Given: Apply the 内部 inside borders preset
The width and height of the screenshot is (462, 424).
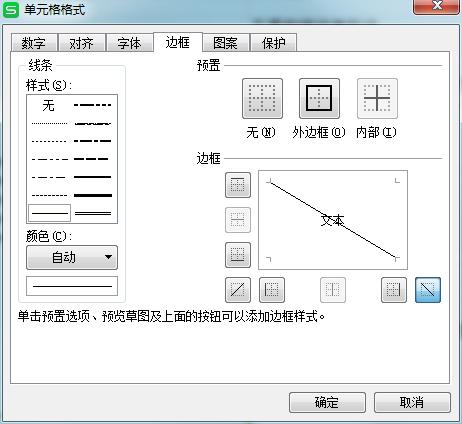Looking at the screenshot, I should [377, 99].
